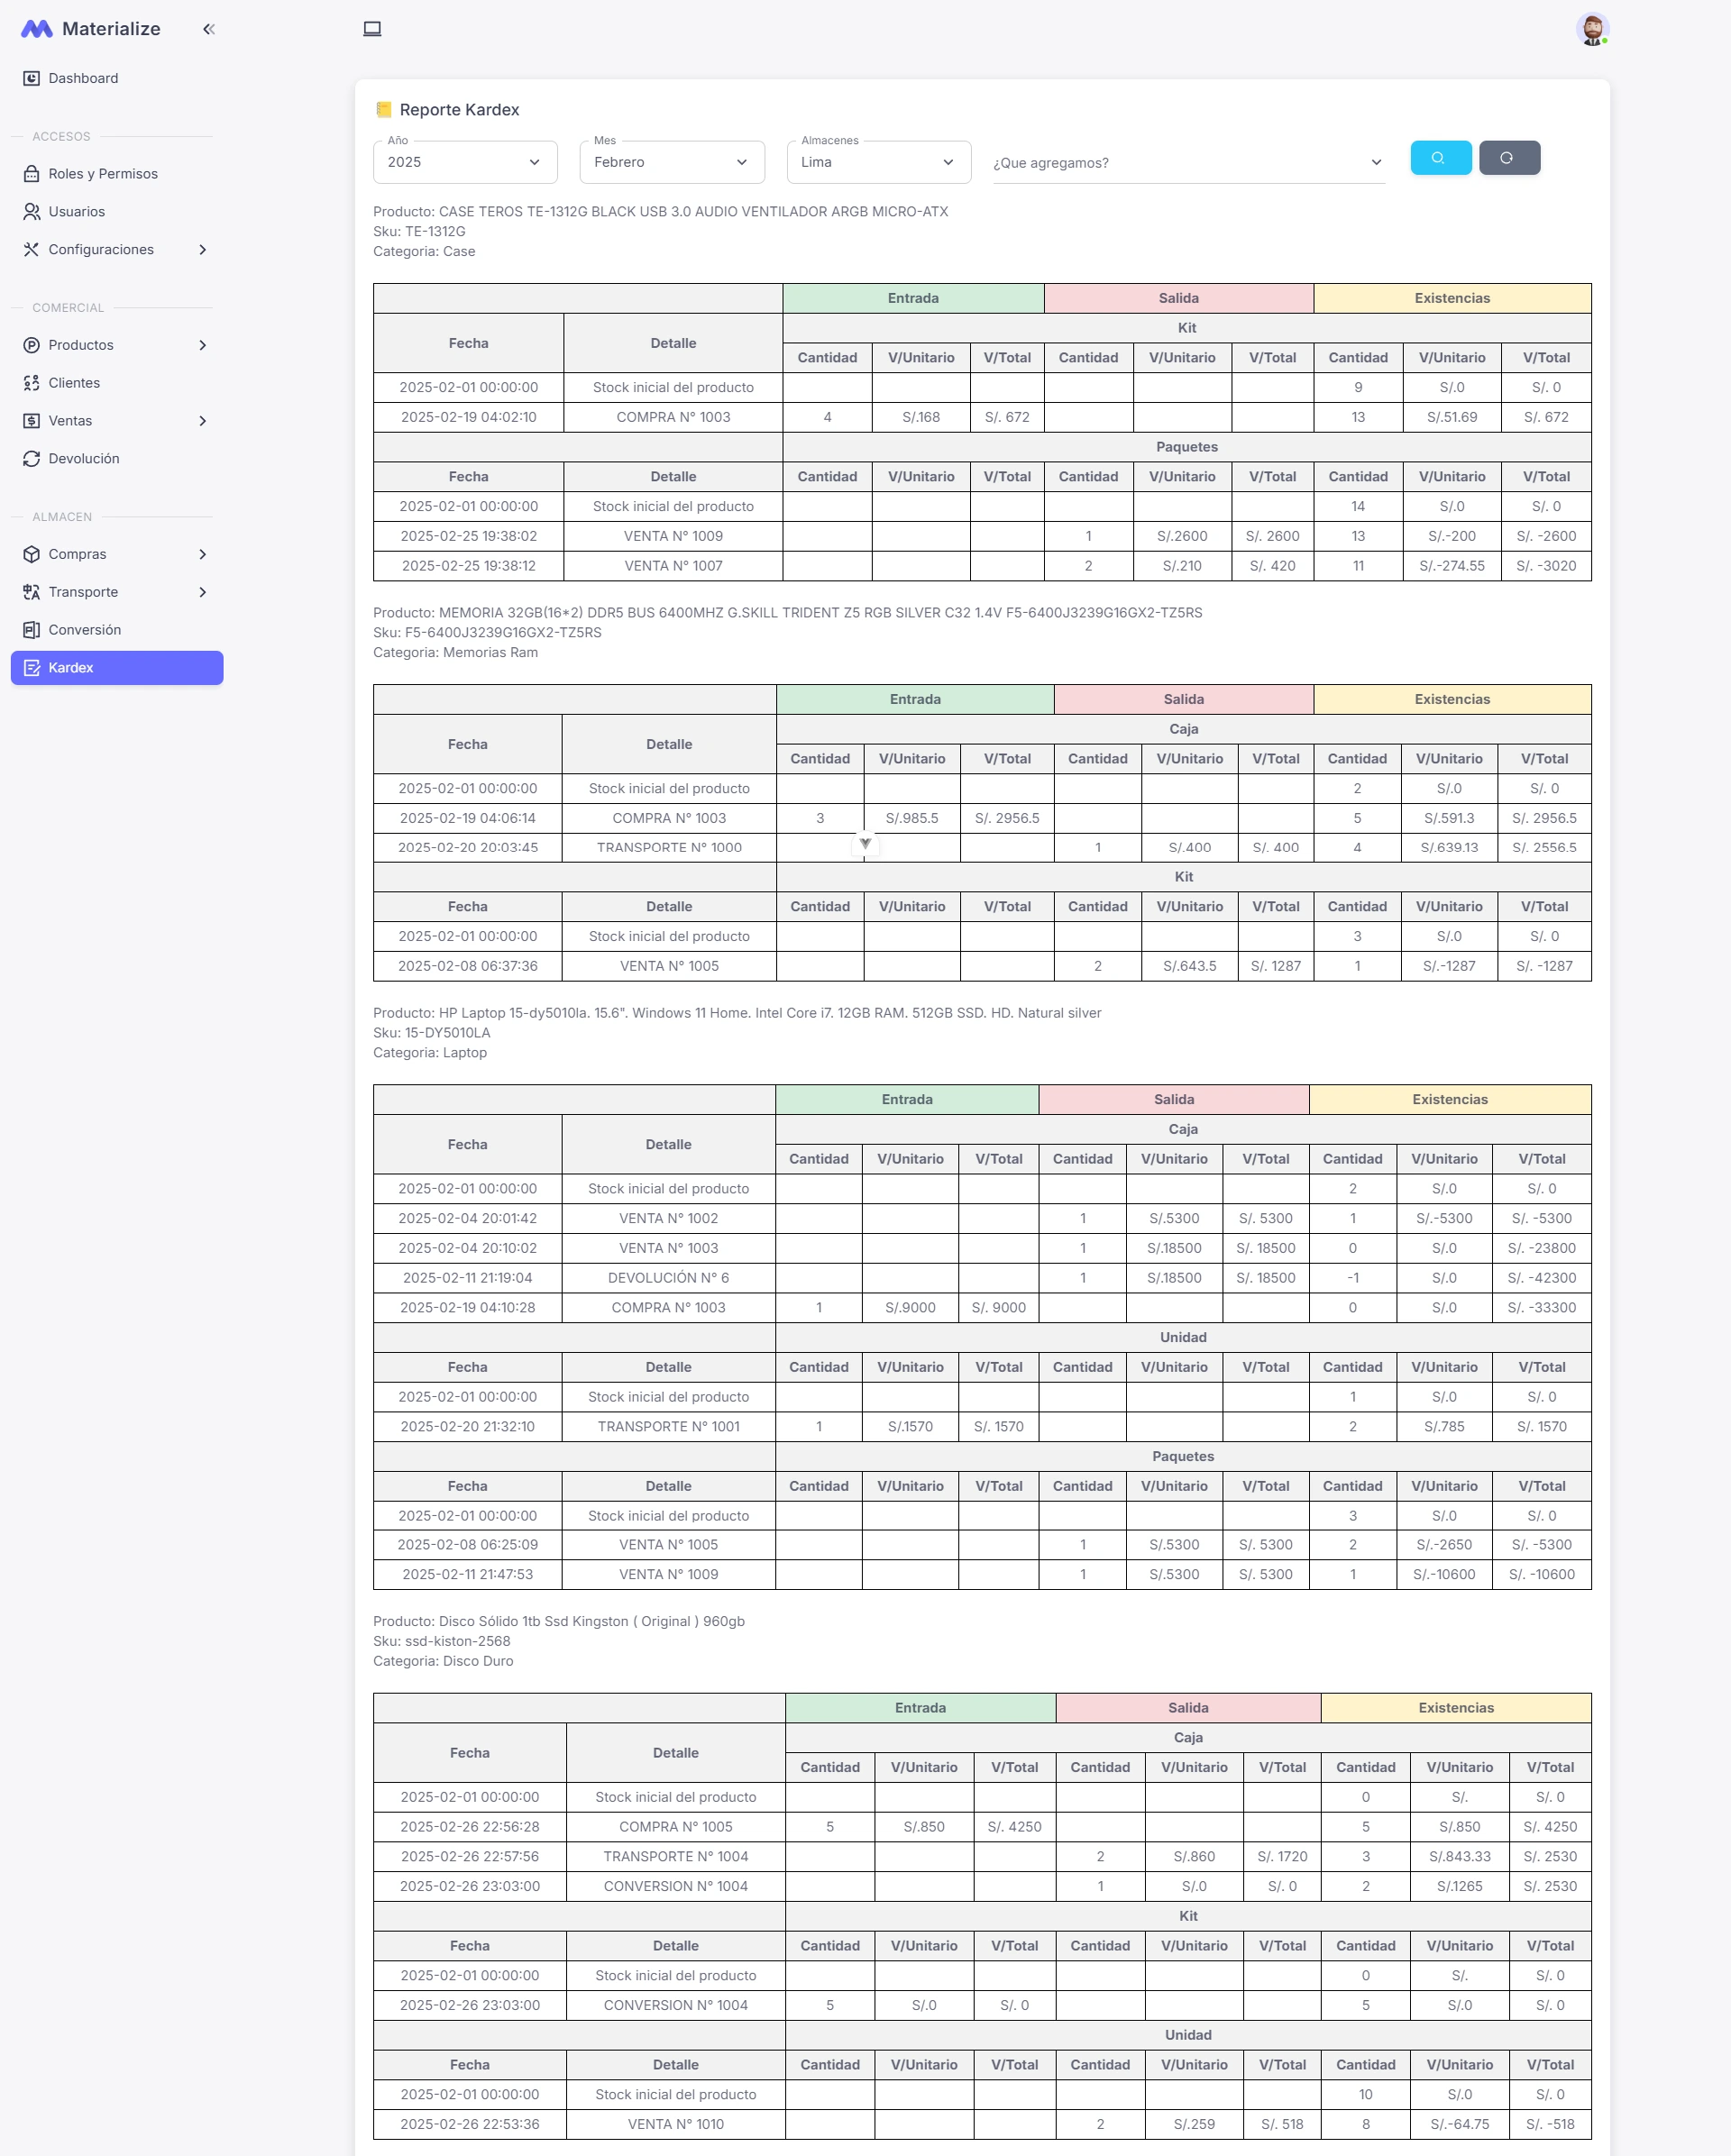Open the Almacenes dropdown showing Lima
Screen dimensions: 1731x2156
[877, 162]
